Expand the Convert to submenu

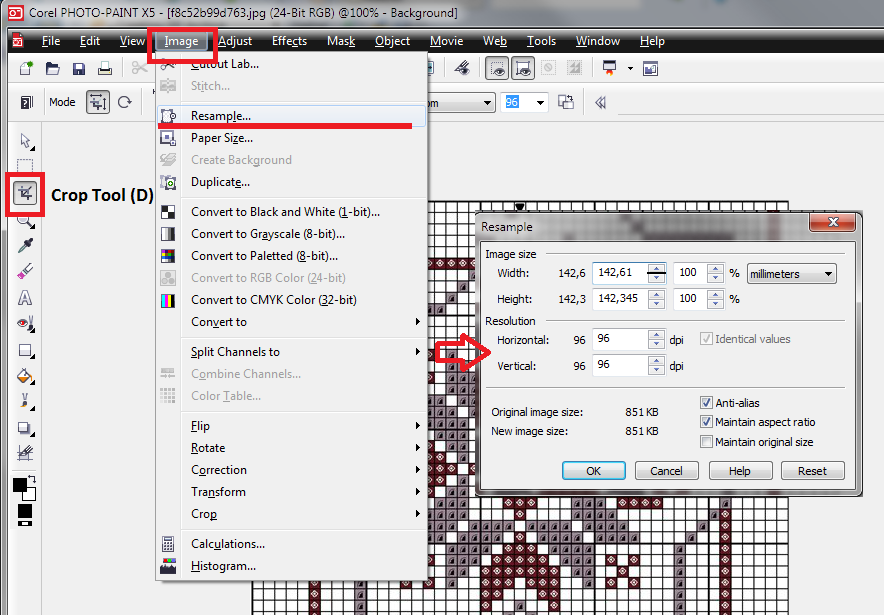point(290,322)
